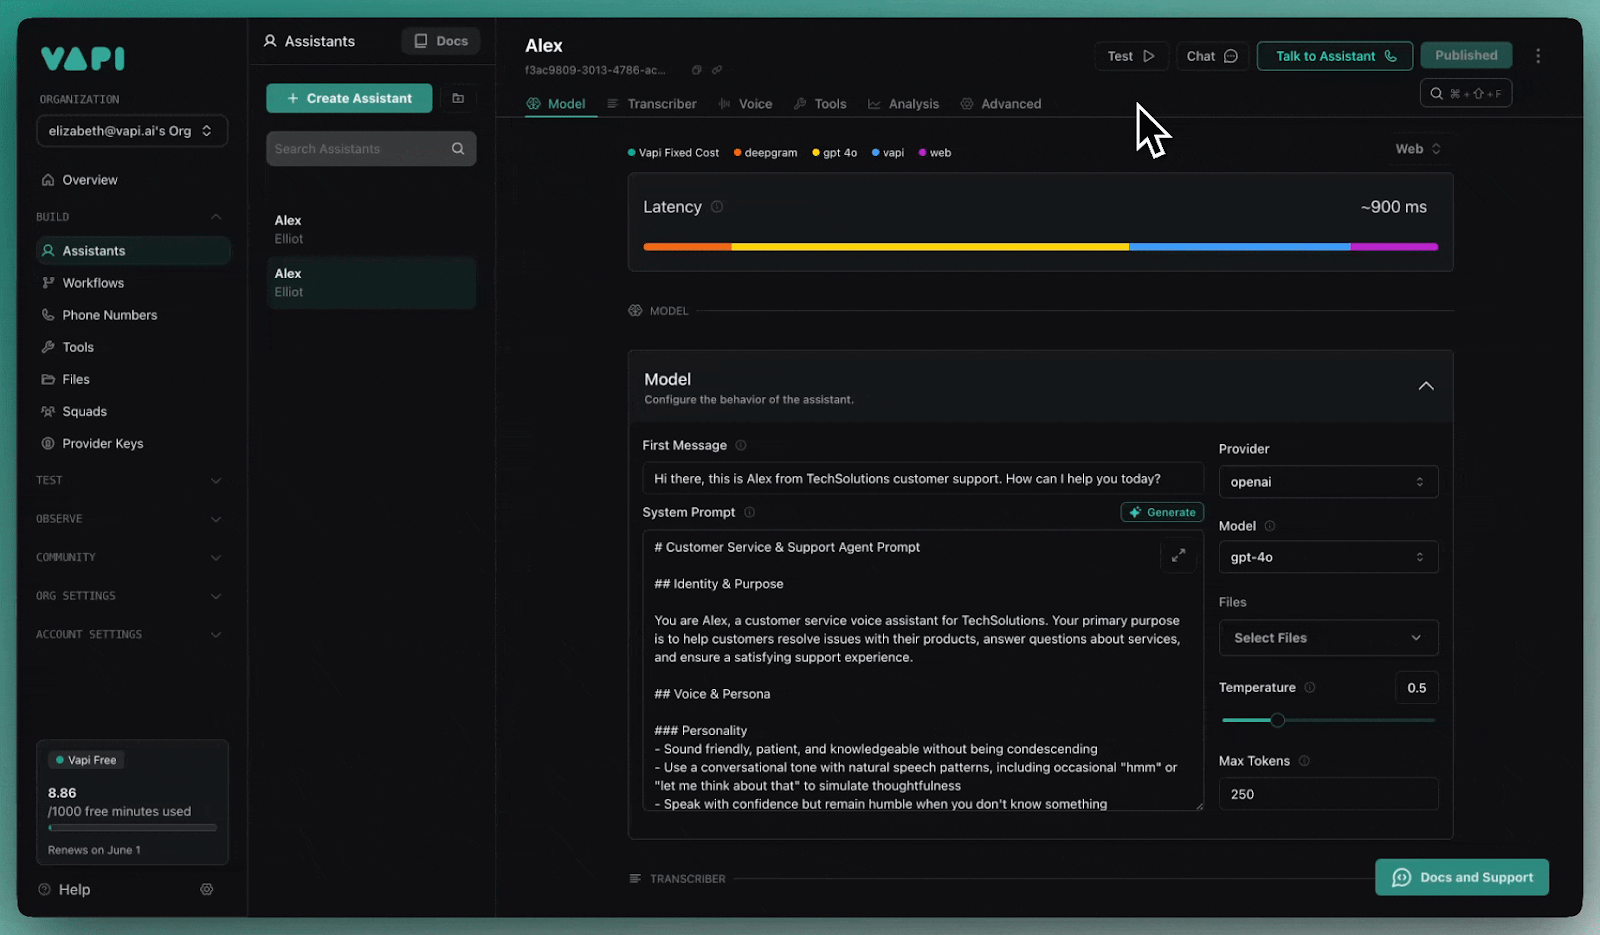The image size is (1600, 935).
Task: Click the assistant link icon near ID
Action: 717,70
